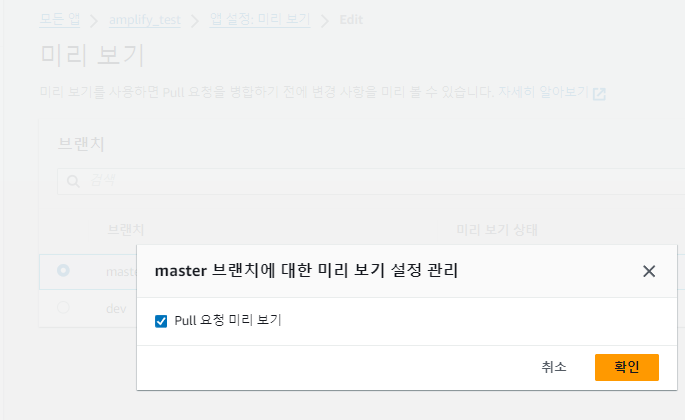This screenshot has width=685, height=420.
Task: Click the Edit breadcrumb item
Action: click(x=350, y=19)
